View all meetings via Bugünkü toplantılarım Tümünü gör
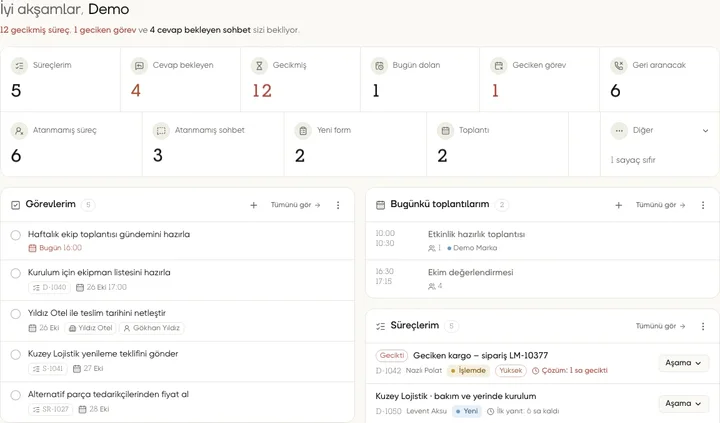 pos(660,205)
